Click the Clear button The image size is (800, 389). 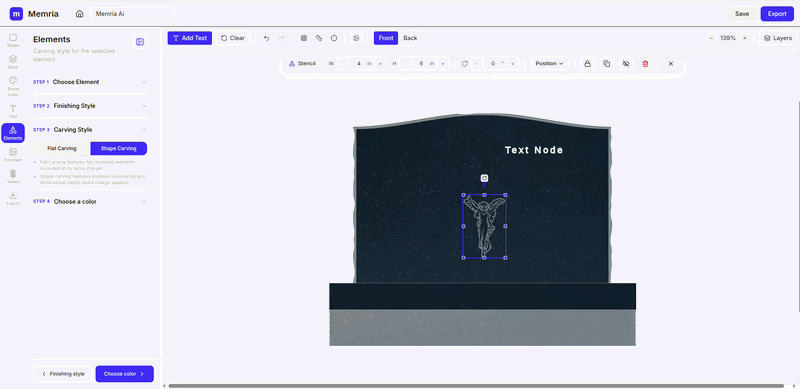[233, 38]
